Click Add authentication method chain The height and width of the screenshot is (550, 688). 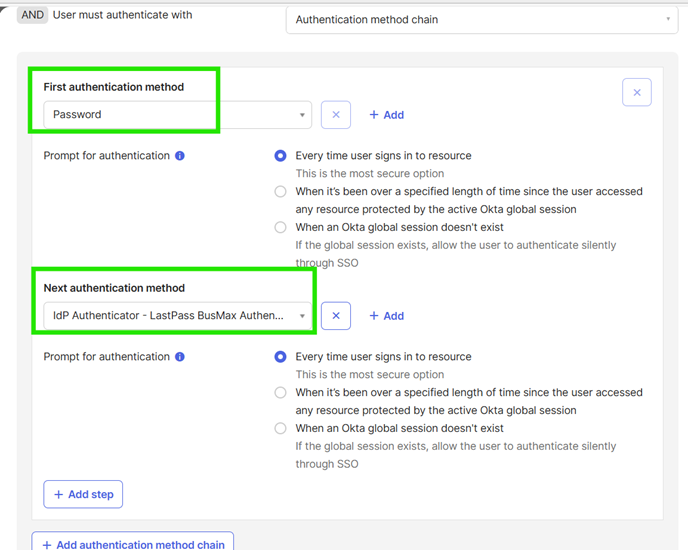133,544
